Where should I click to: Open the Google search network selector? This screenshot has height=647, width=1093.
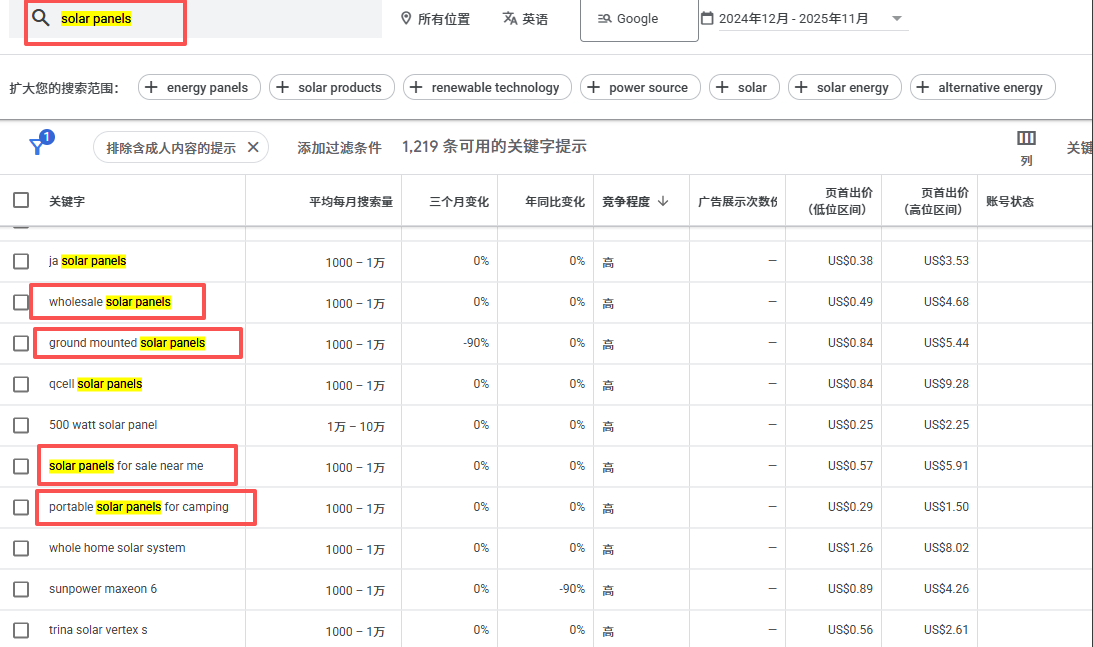coord(638,19)
